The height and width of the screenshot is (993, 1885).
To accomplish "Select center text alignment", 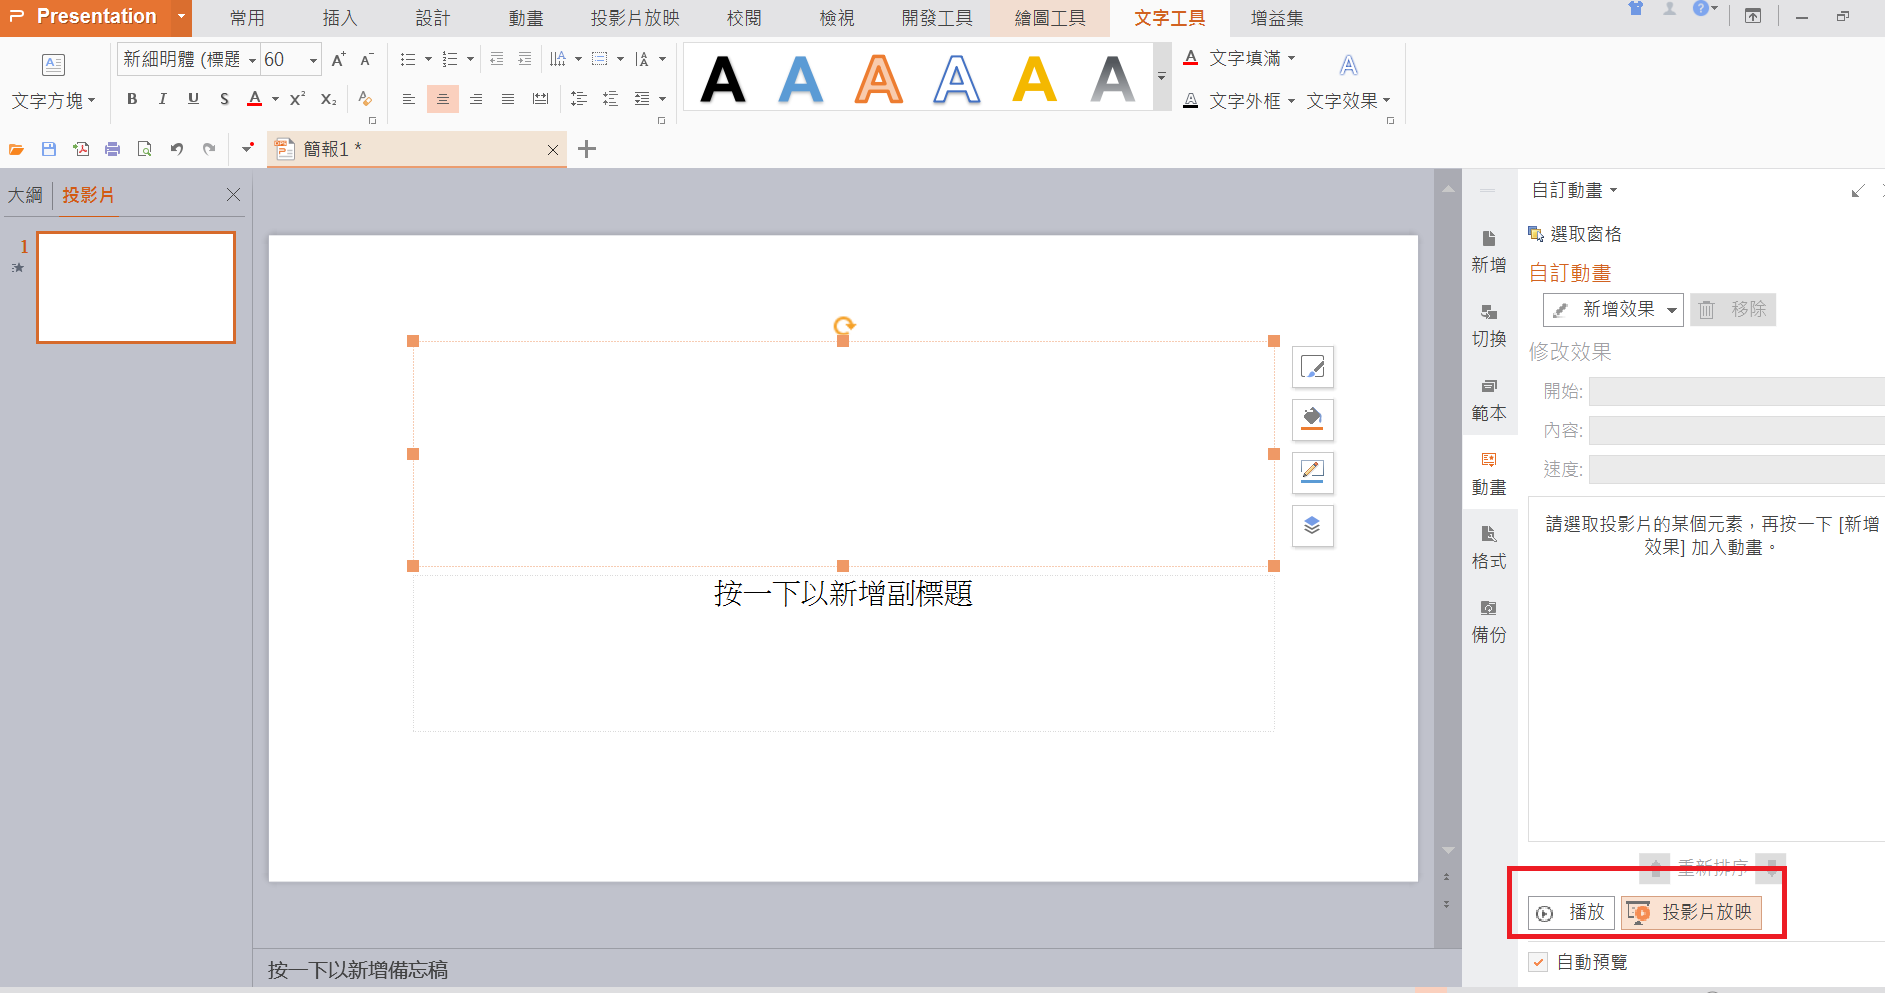I will pos(443,99).
